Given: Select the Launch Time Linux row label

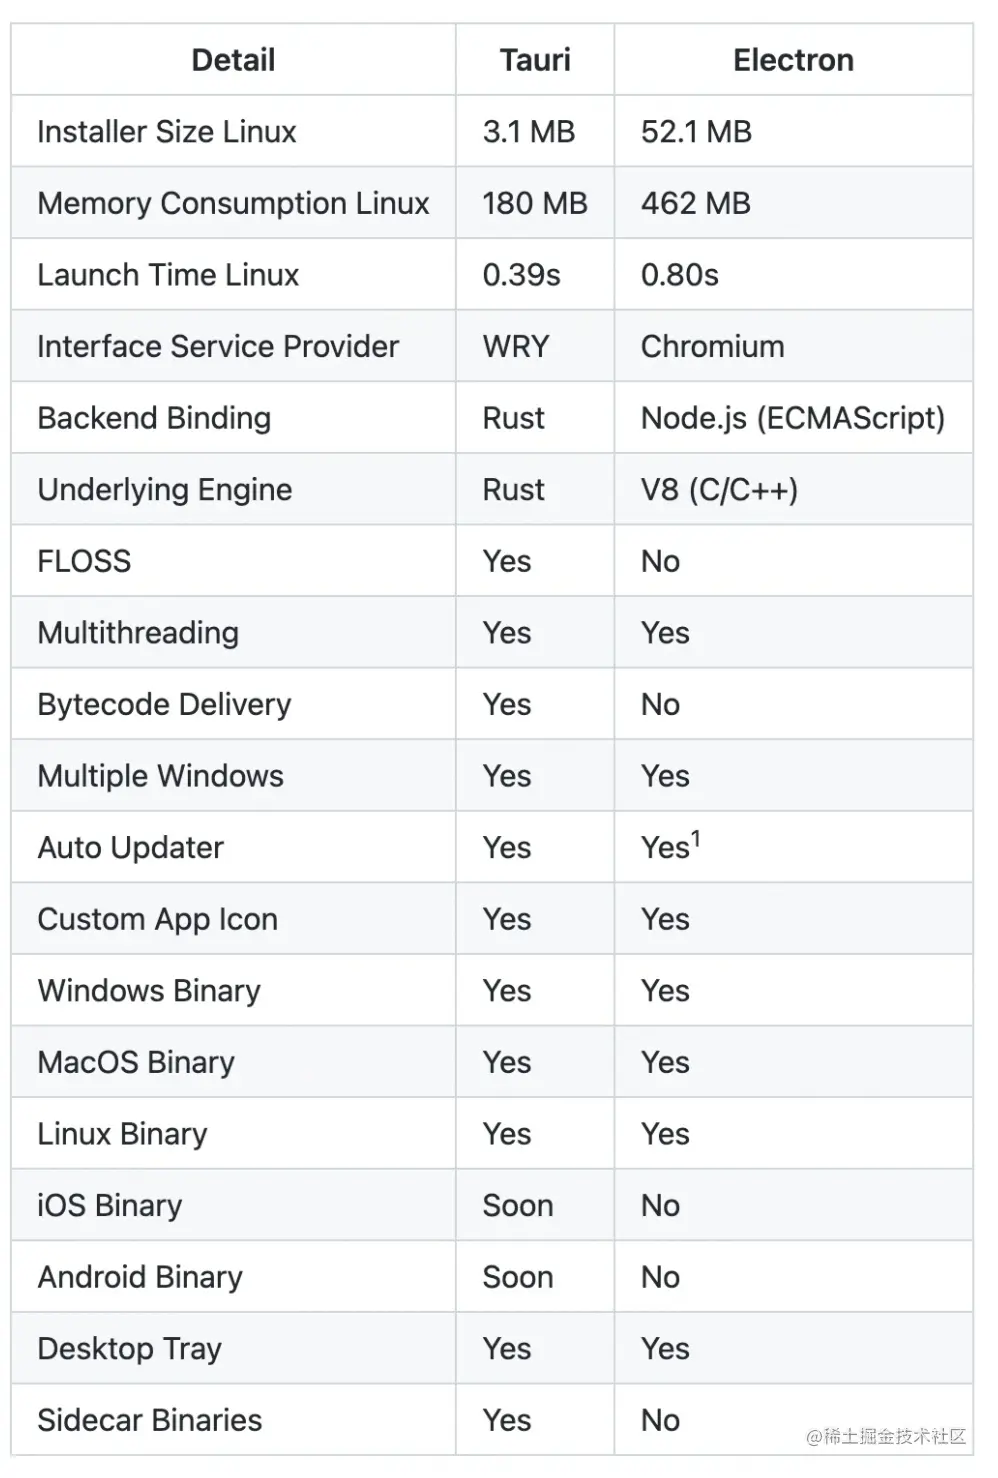Looking at the screenshot, I should [x=168, y=275].
